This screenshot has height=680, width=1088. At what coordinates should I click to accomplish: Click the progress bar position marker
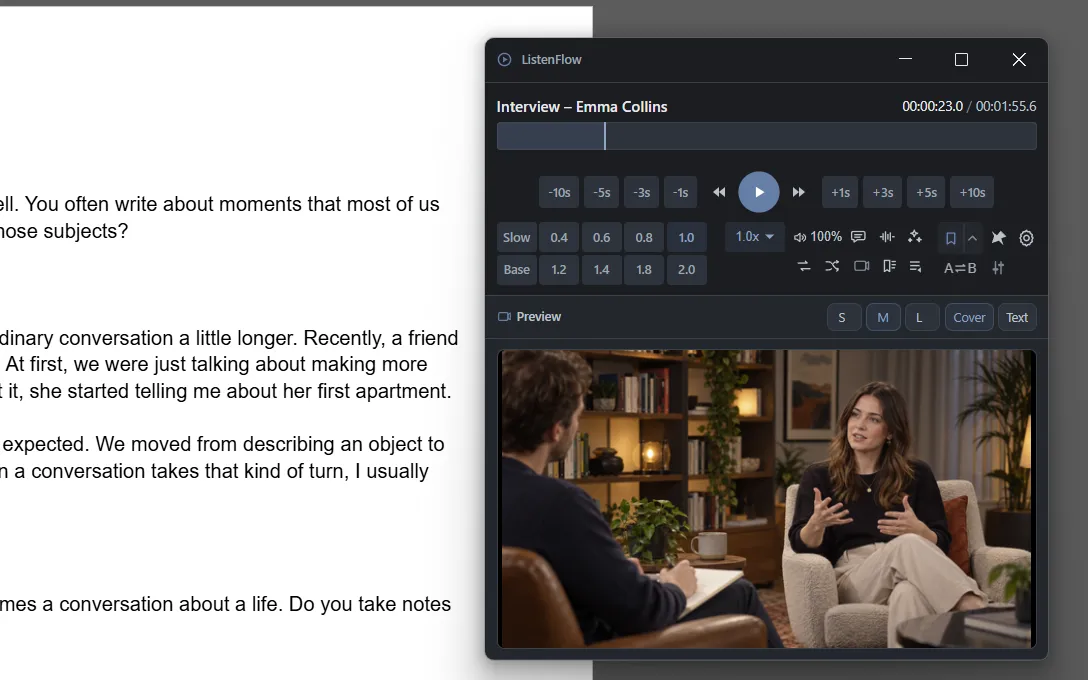(605, 136)
